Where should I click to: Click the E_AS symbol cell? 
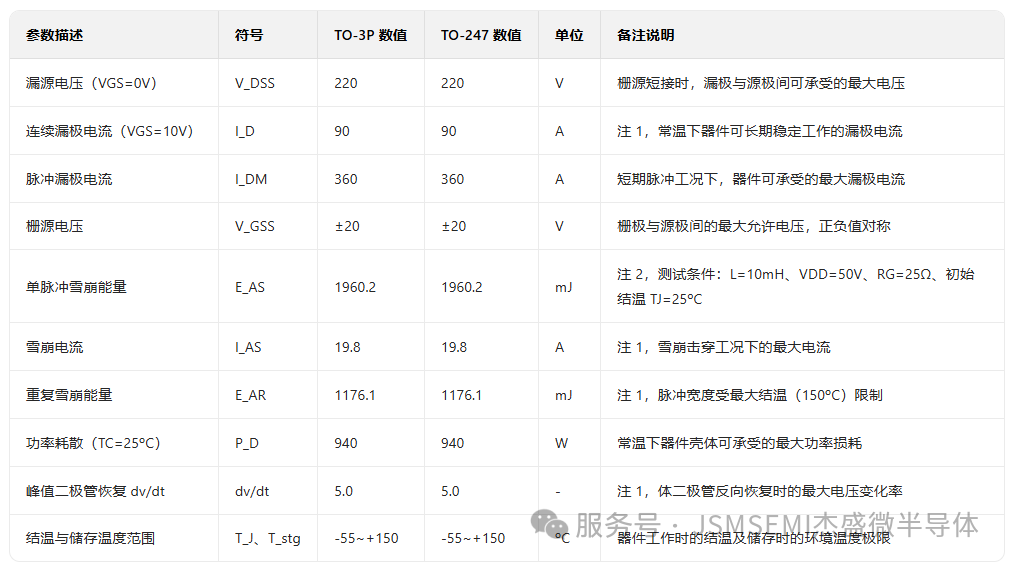(250, 287)
